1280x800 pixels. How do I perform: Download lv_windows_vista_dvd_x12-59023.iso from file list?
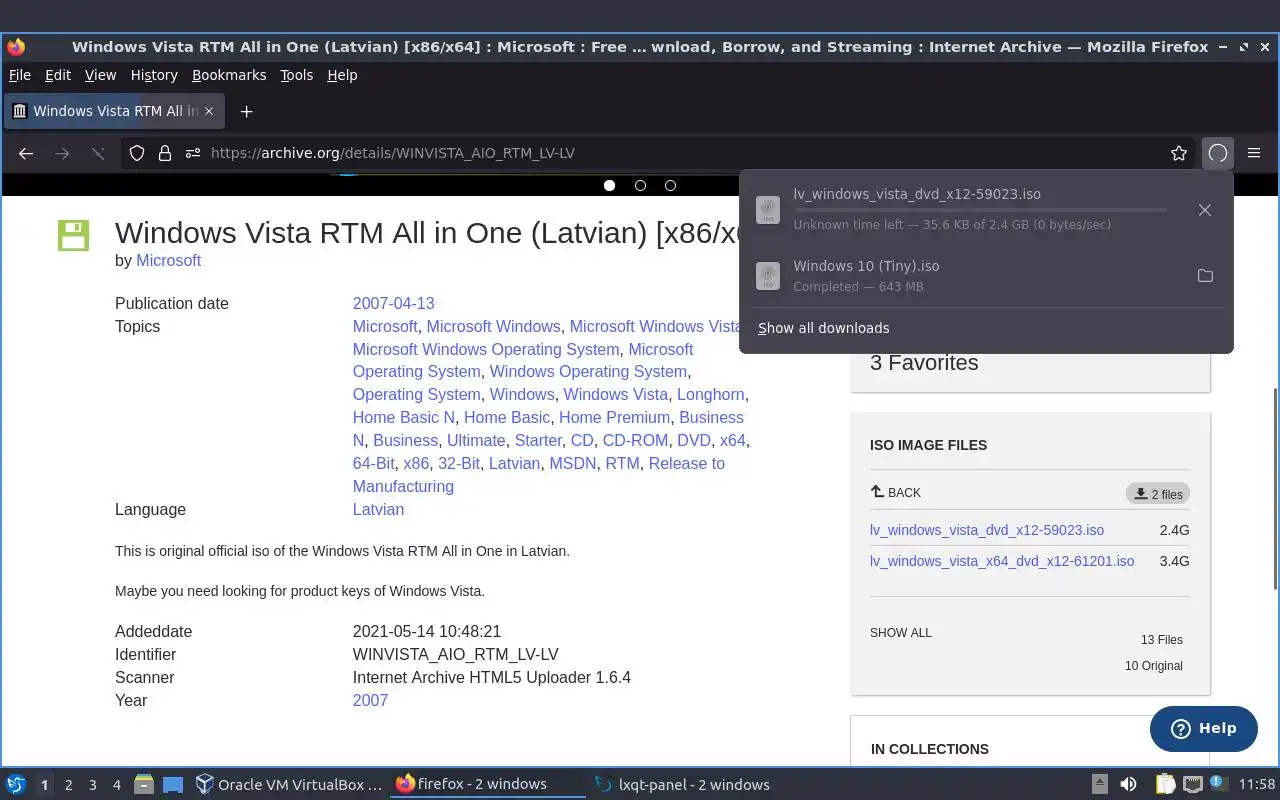tap(987, 530)
